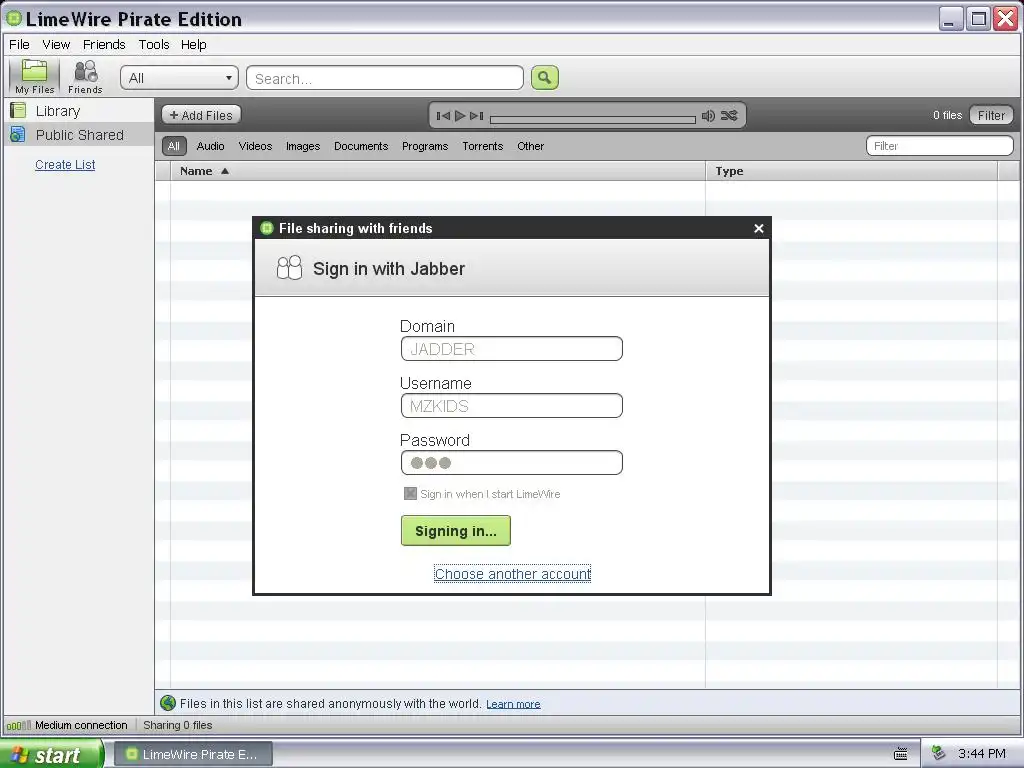Click the 3:44 PM taskbar clock
This screenshot has width=1024, height=768.
point(982,754)
